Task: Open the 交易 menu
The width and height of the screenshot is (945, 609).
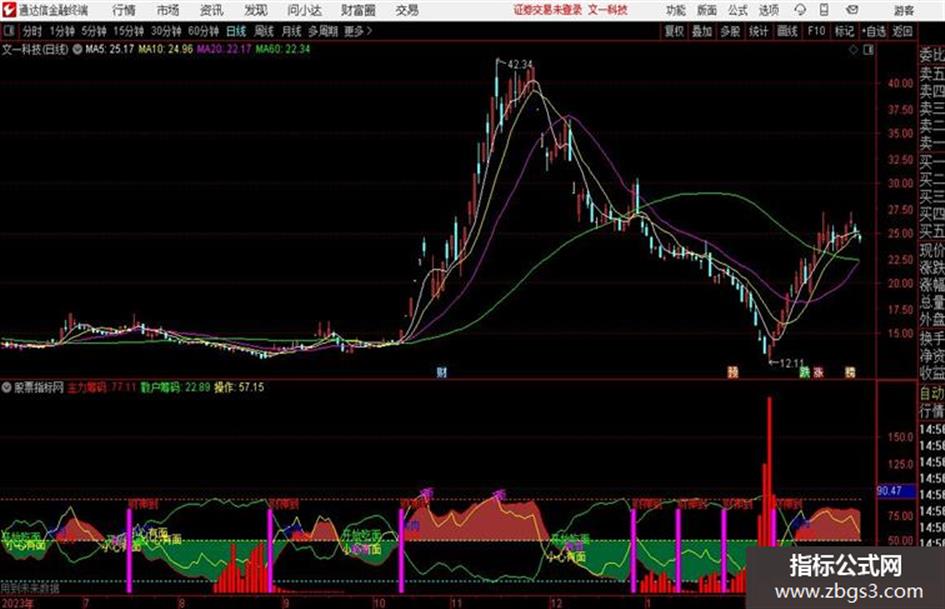Action: tap(407, 10)
